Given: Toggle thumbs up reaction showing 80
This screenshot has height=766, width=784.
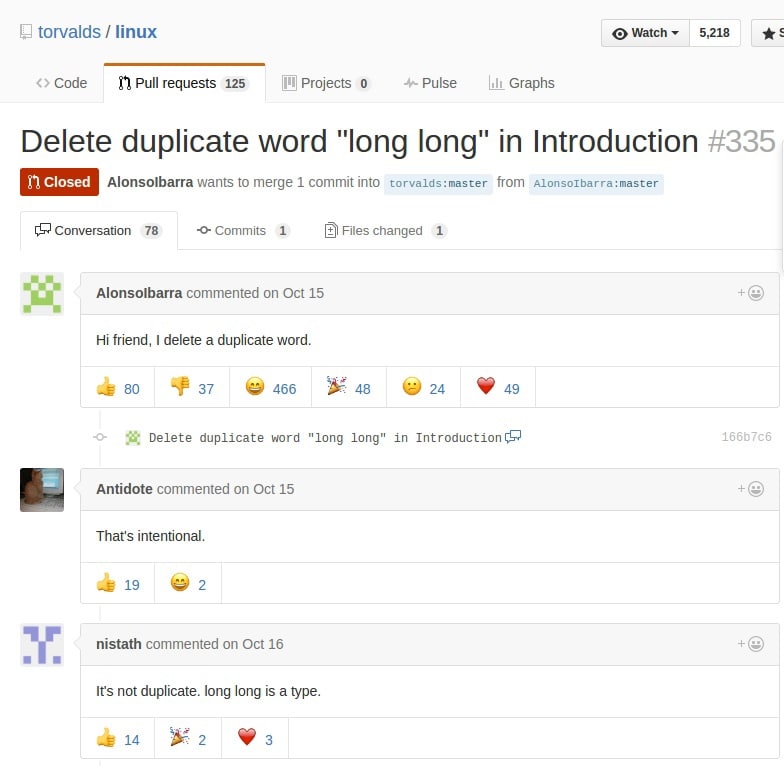Looking at the screenshot, I should pos(118,388).
